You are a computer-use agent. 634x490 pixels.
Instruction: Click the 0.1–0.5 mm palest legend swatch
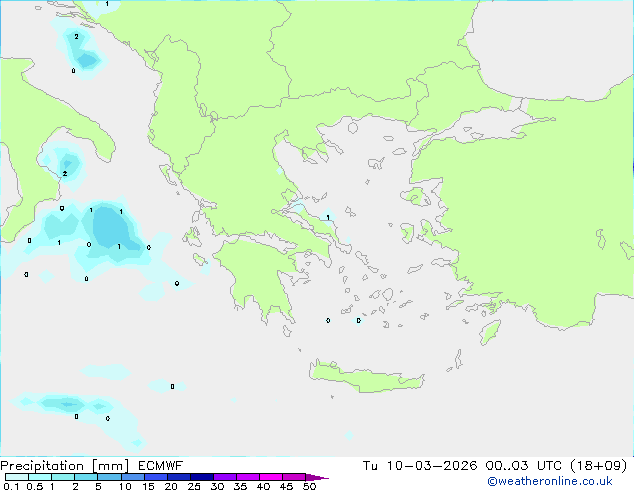[x=17, y=477]
